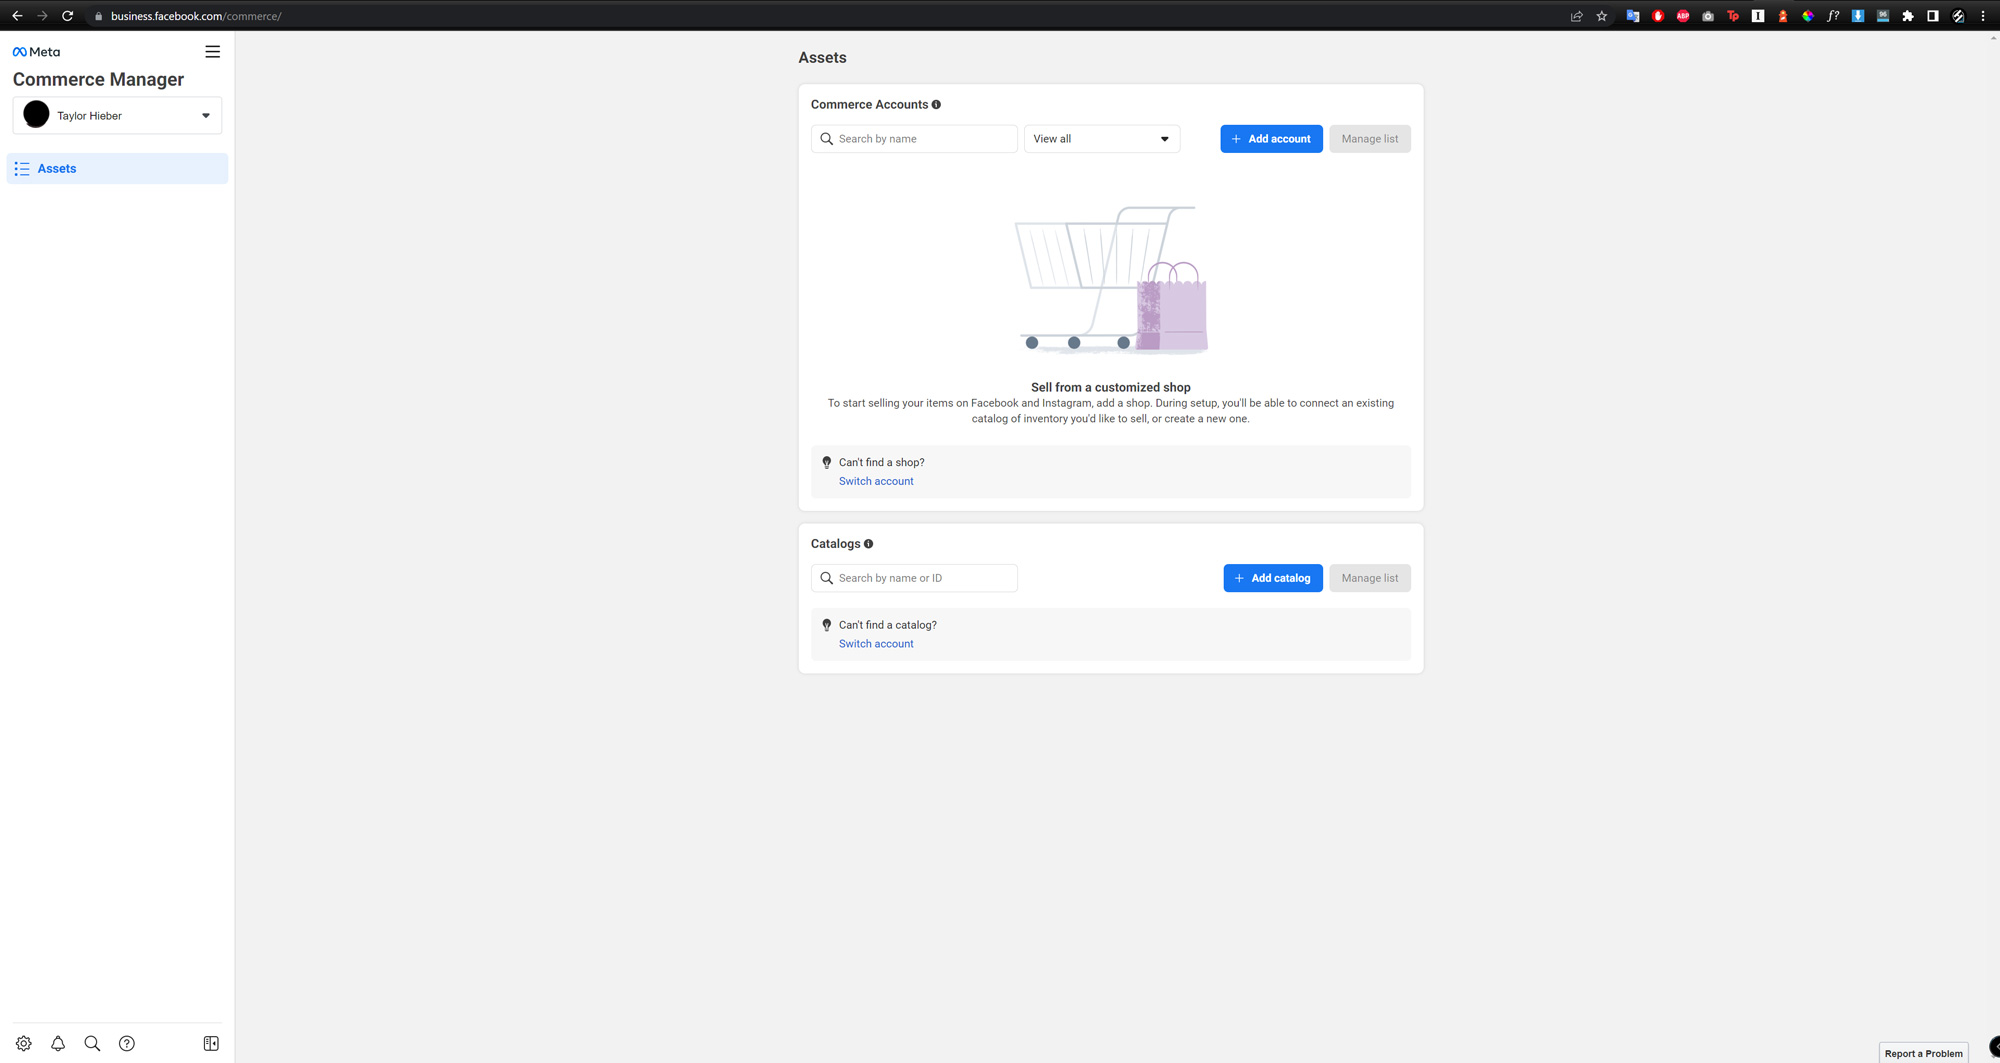
Task: Collapse sidebar using the panel toggle icon
Action: tap(211, 1043)
